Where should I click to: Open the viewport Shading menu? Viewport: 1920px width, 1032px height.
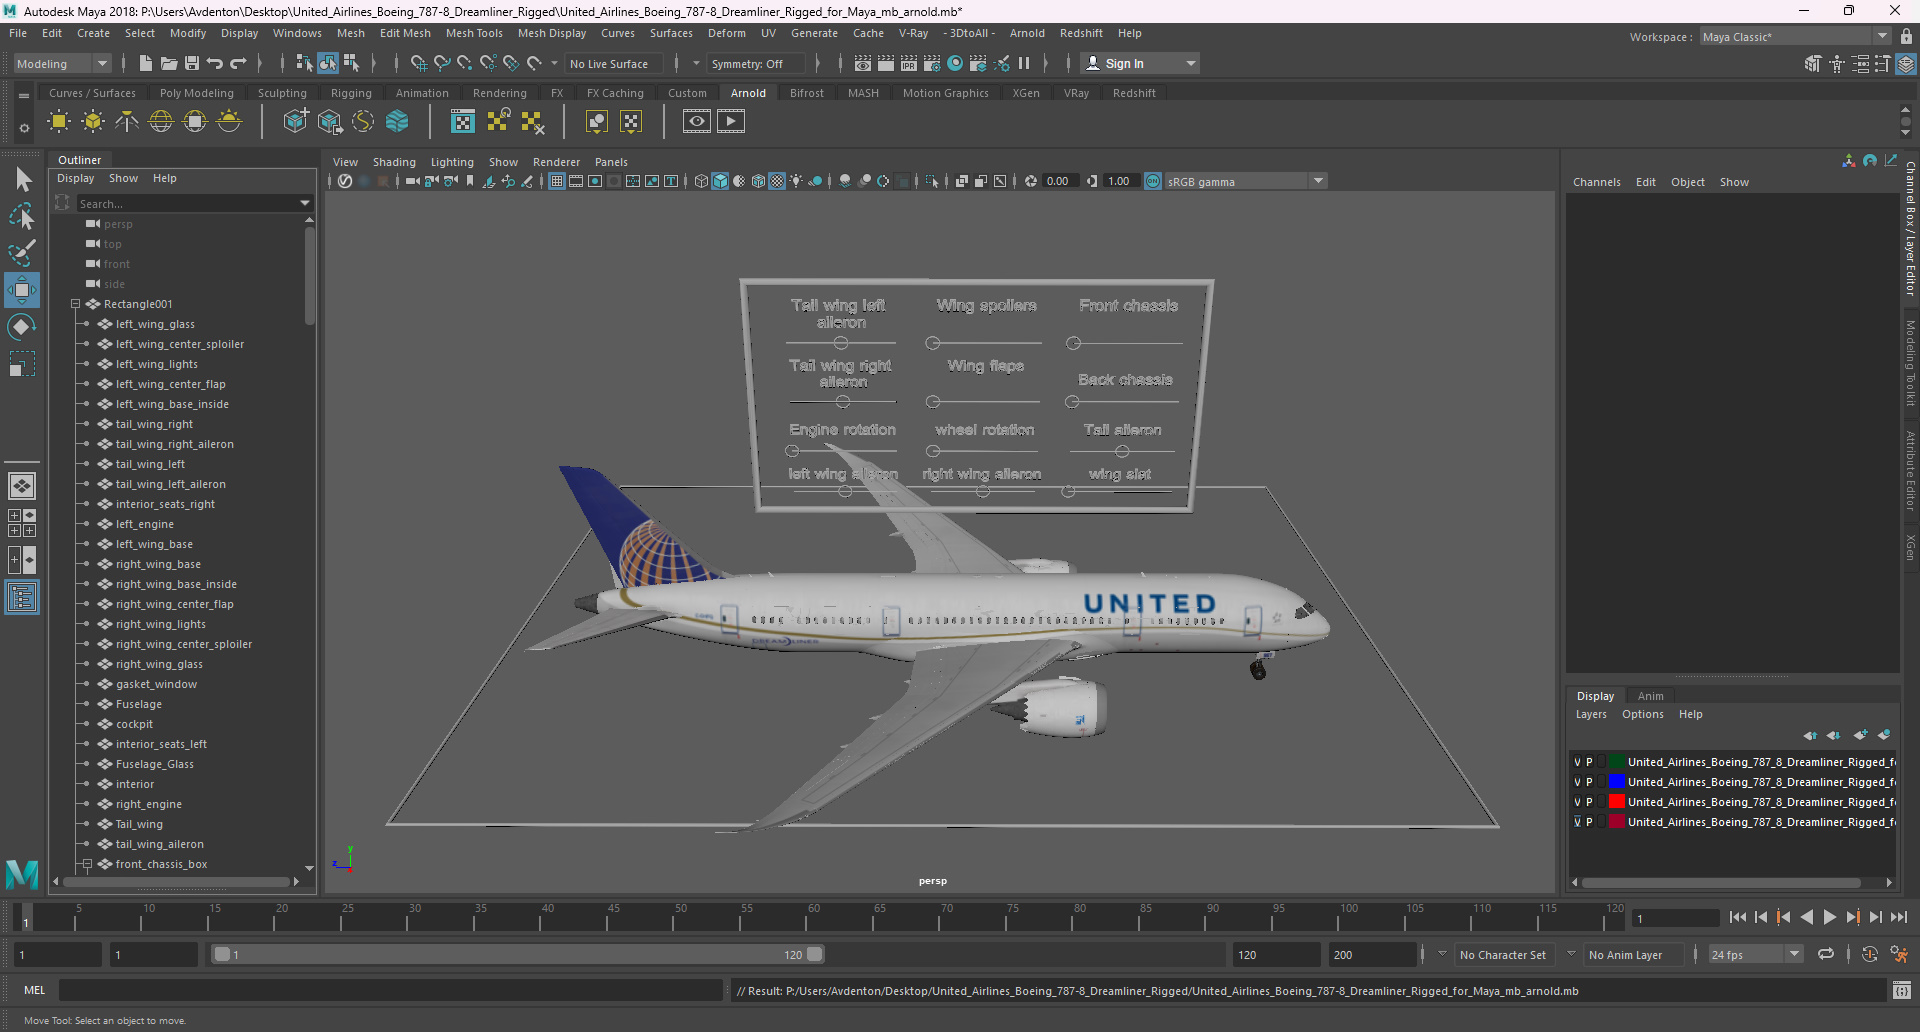(394, 162)
